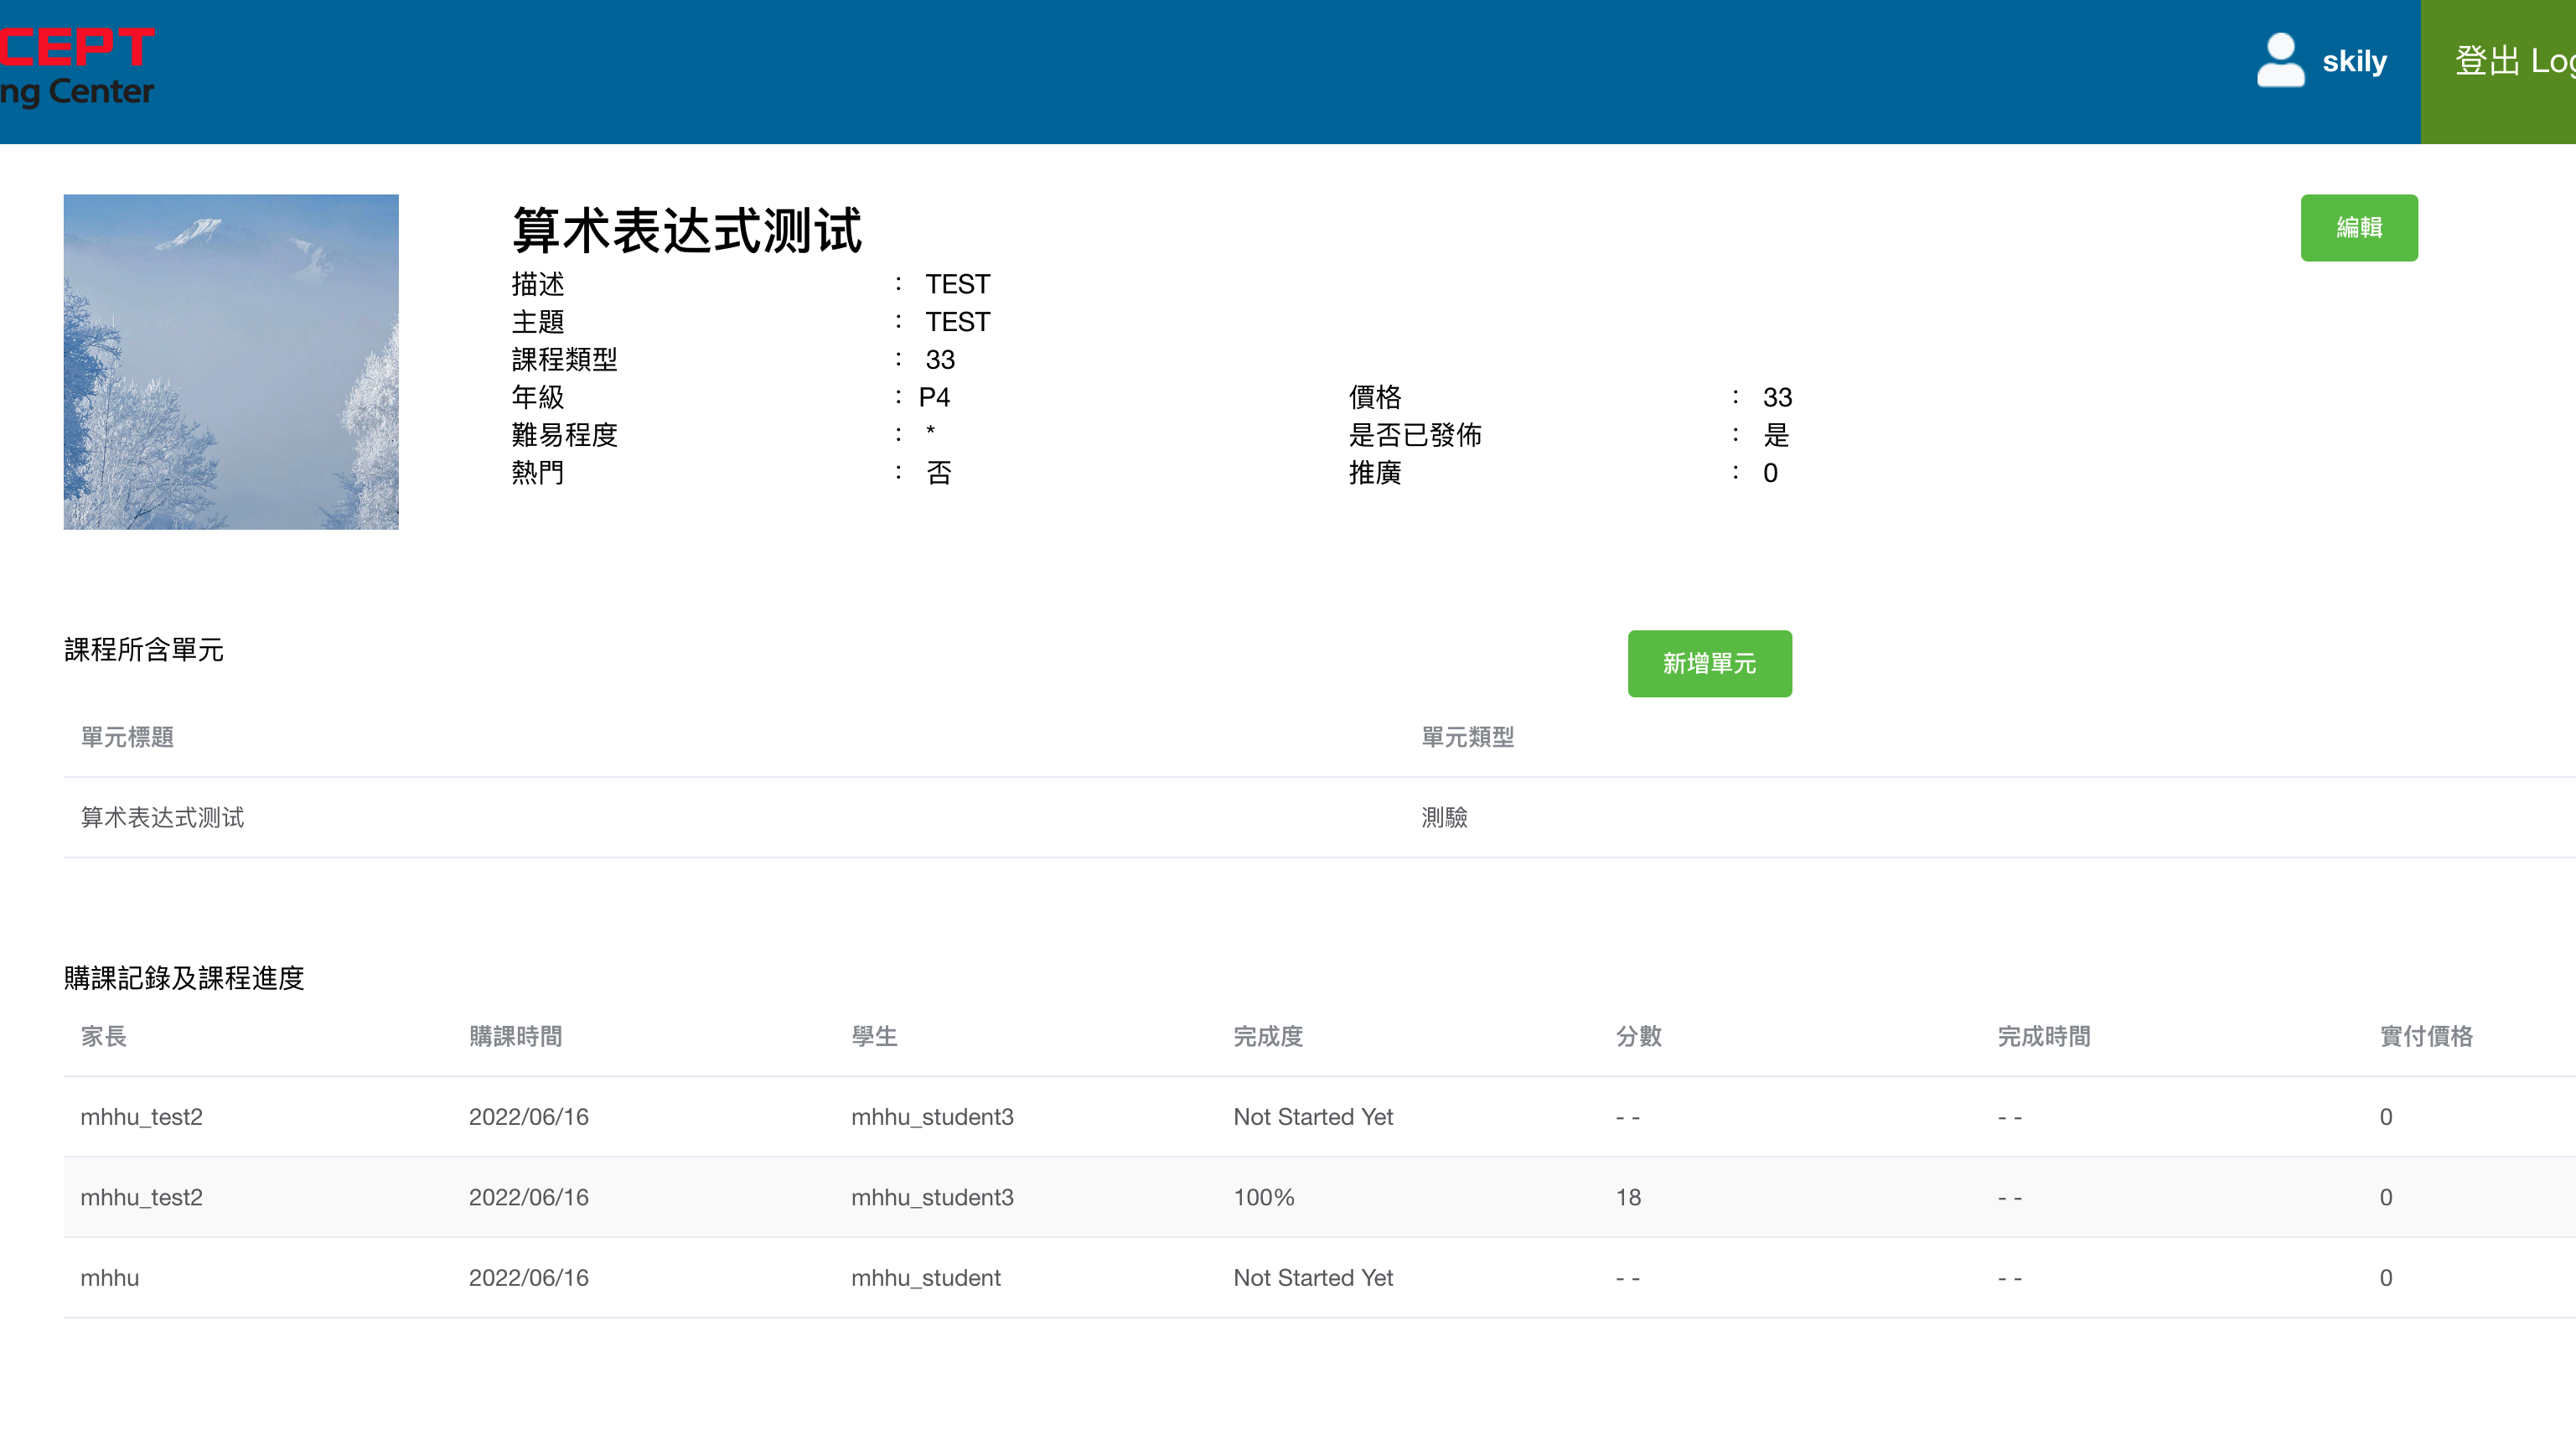Image resolution: width=2576 pixels, height=1435 pixels.
Task: Click the CEPT Learning Center logo
Action: point(77,68)
